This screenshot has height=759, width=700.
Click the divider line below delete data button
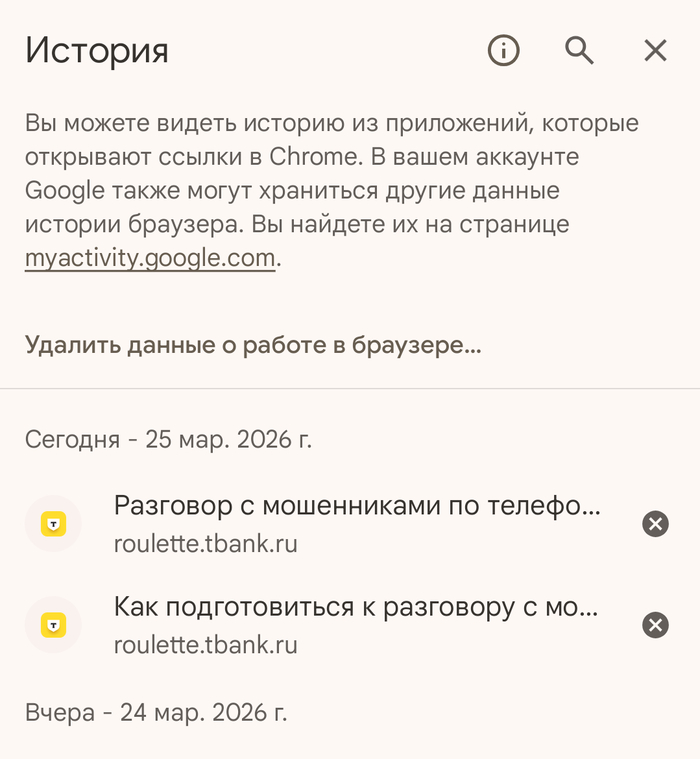pyautogui.click(x=350, y=388)
